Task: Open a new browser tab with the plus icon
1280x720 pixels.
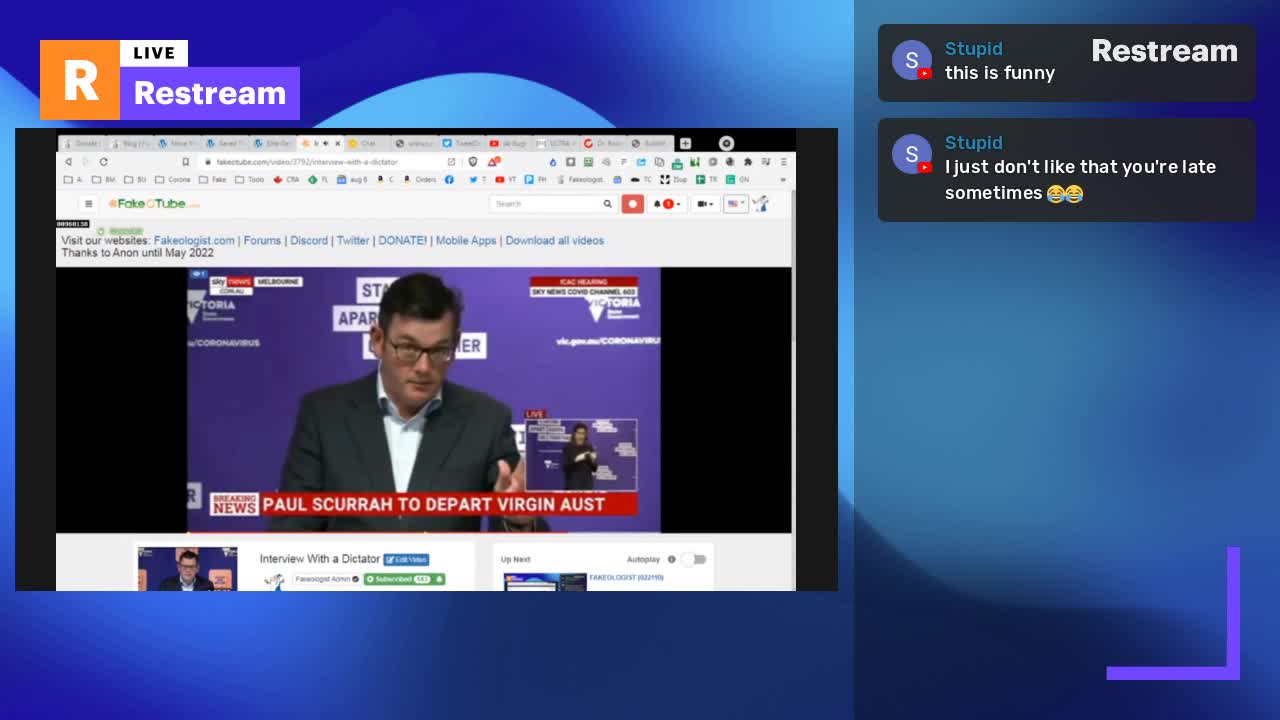Action: coord(685,144)
